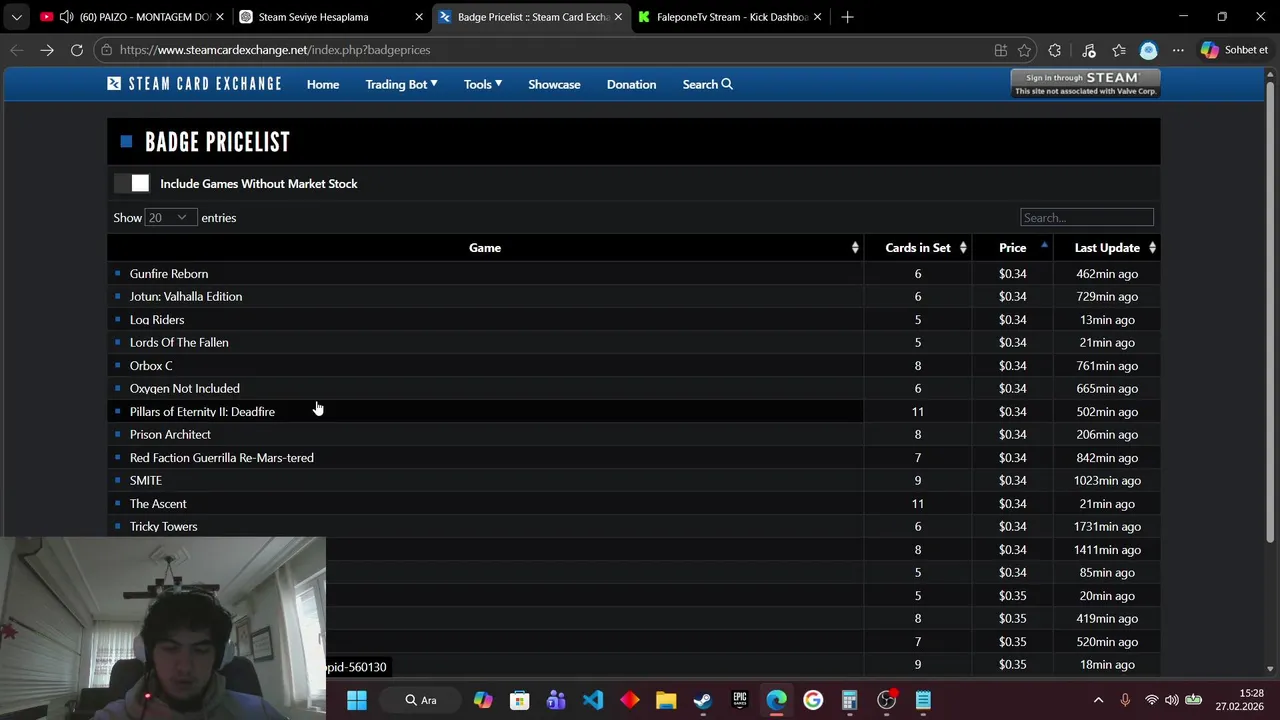Open the browser Settings and more menu
Image resolution: width=1280 pixels, height=720 pixels.
1179,50
